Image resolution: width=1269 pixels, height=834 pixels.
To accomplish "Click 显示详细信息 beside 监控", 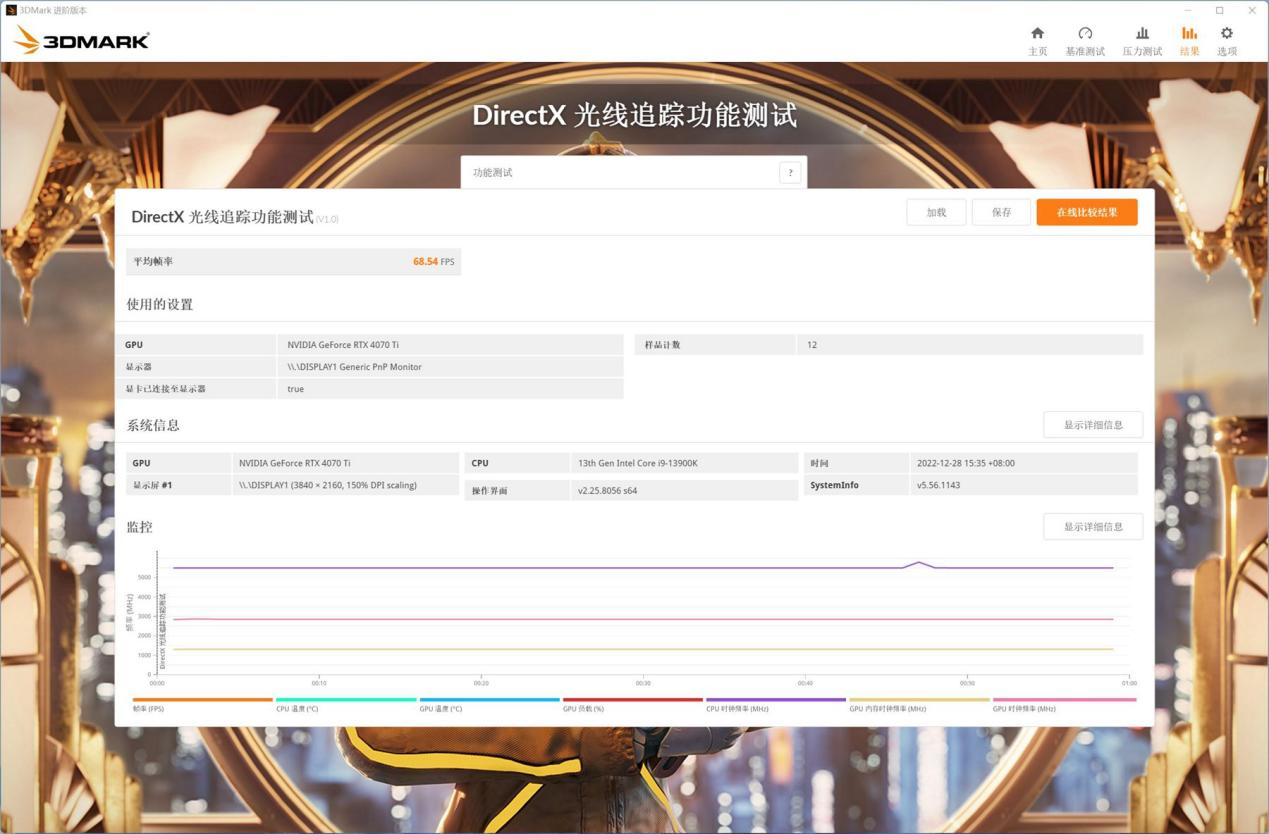I will 1093,527.
